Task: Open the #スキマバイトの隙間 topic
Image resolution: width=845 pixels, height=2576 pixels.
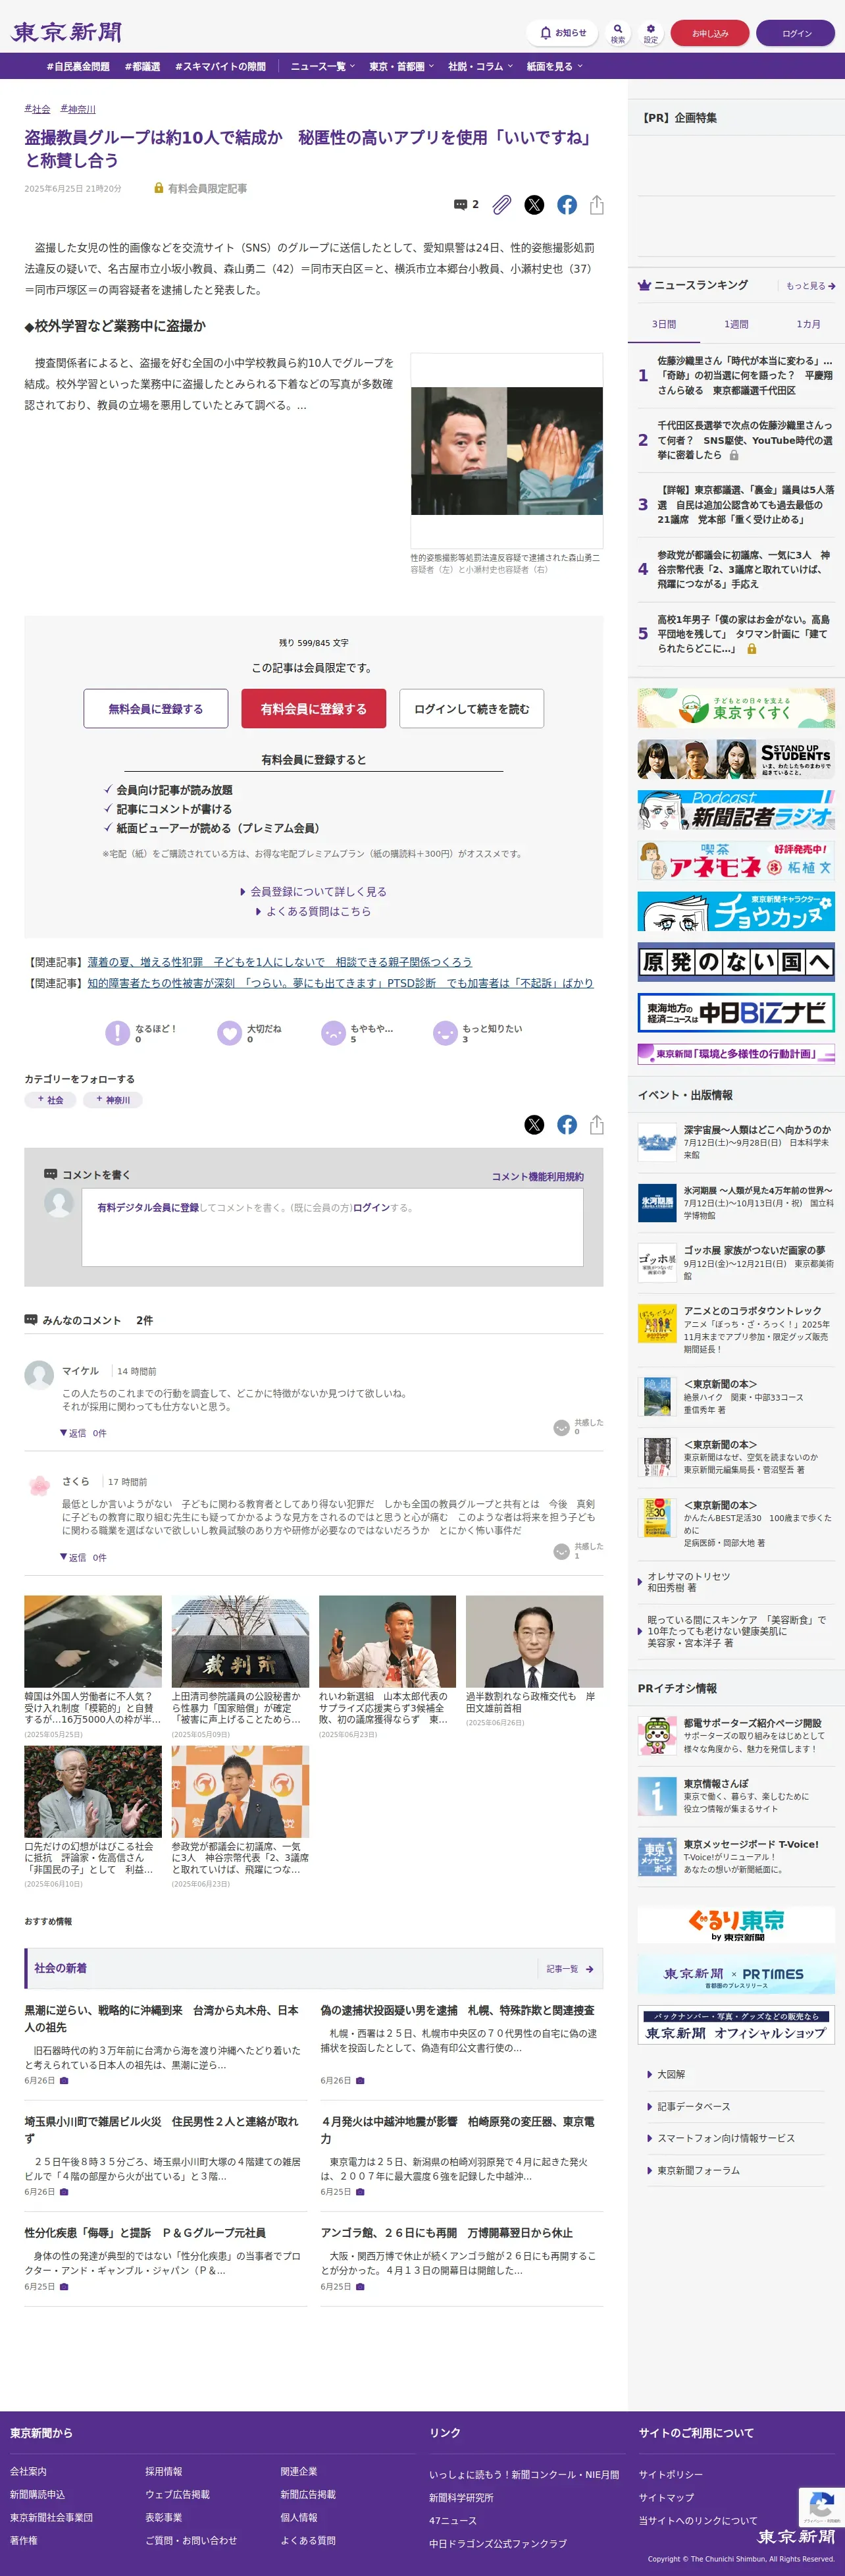Action: tap(220, 66)
